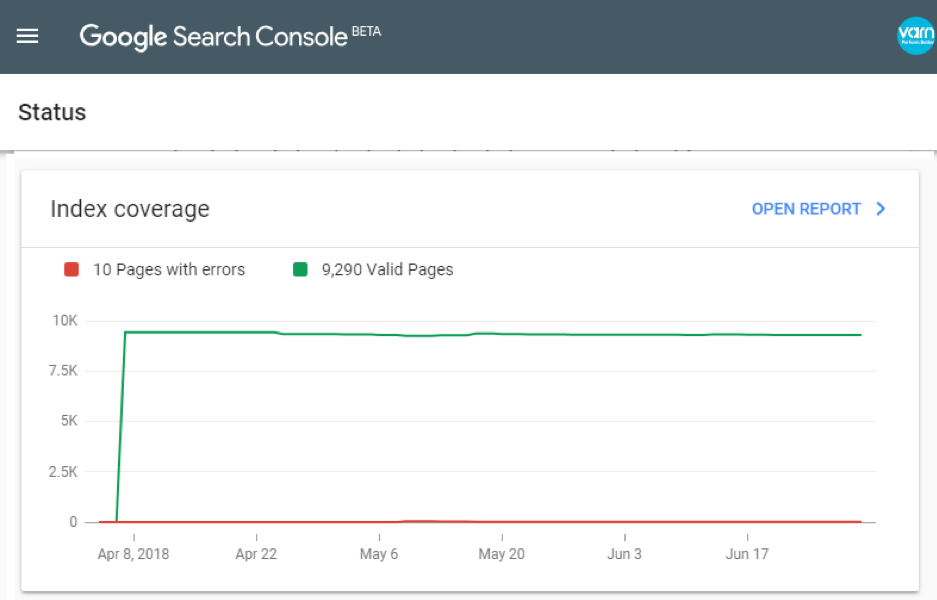Click the BETA label
Image resolution: width=937 pixels, height=600 pixels.
[366, 32]
